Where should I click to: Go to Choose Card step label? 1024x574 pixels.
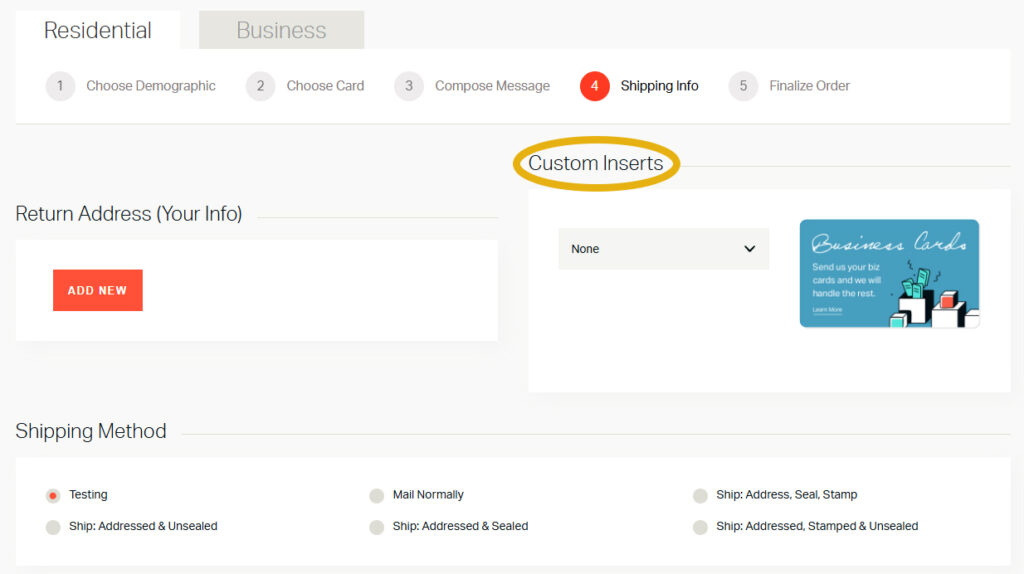click(325, 86)
